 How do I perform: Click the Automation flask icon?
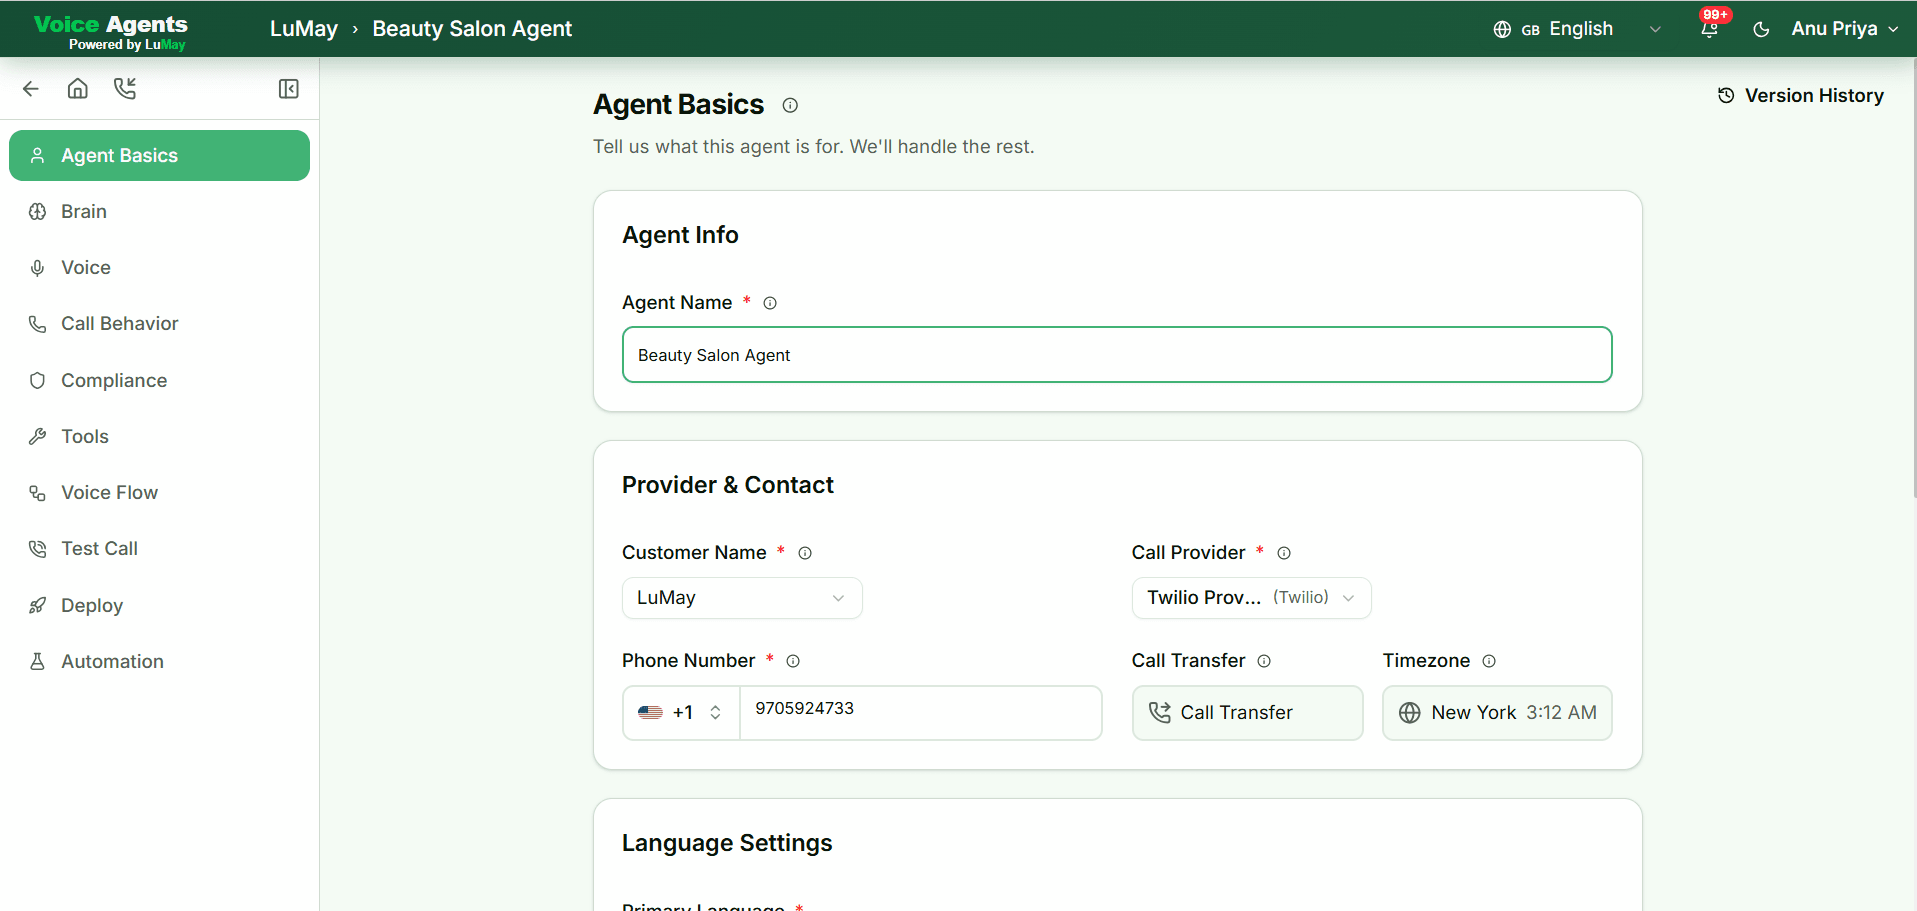pos(38,661)
